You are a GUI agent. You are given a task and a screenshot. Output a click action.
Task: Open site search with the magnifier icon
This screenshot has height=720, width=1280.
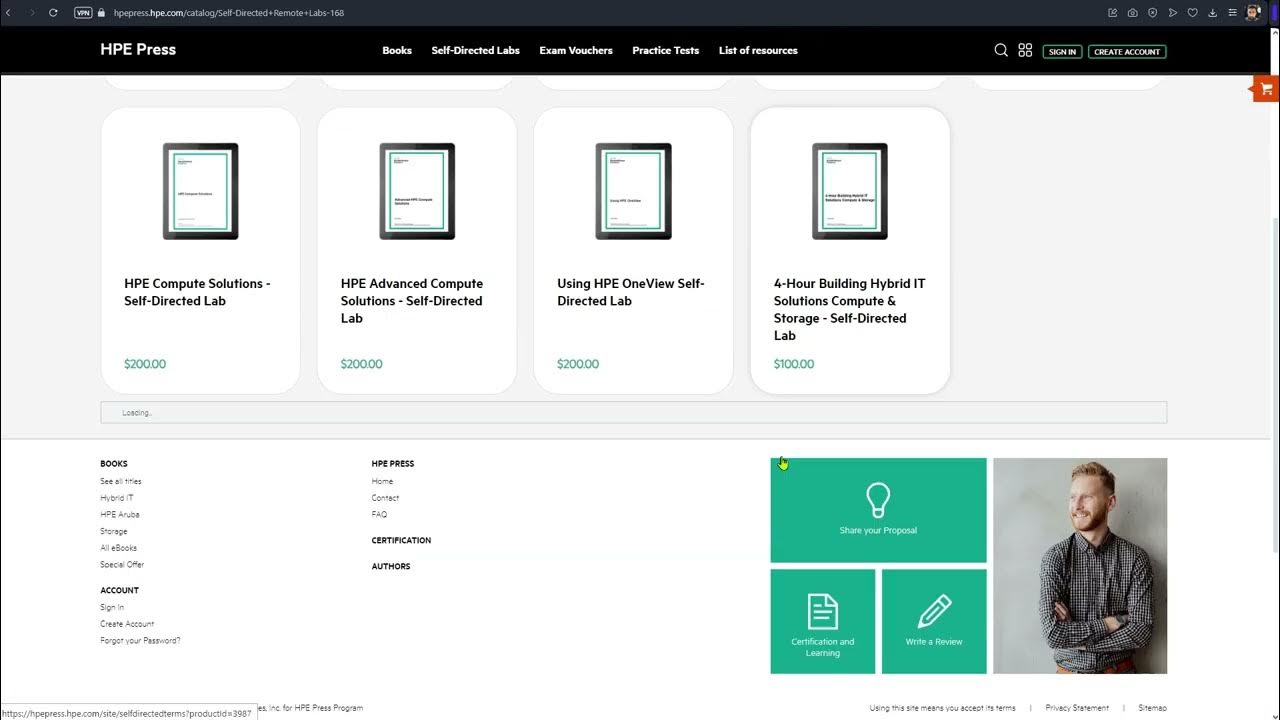tap(1001, 50)
